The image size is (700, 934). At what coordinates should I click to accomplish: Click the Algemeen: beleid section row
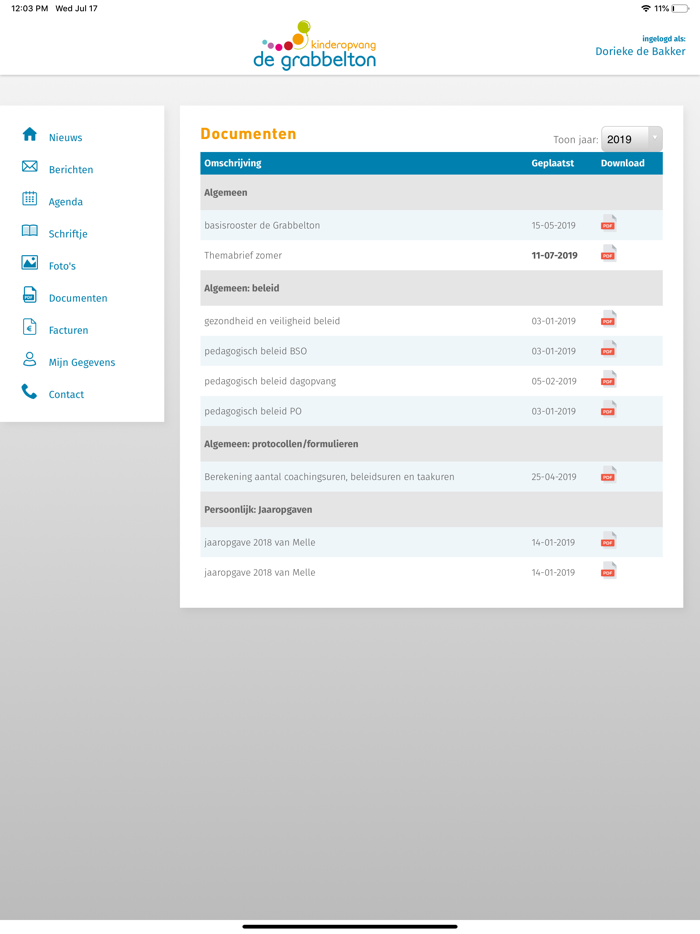(x=431, y=288)
